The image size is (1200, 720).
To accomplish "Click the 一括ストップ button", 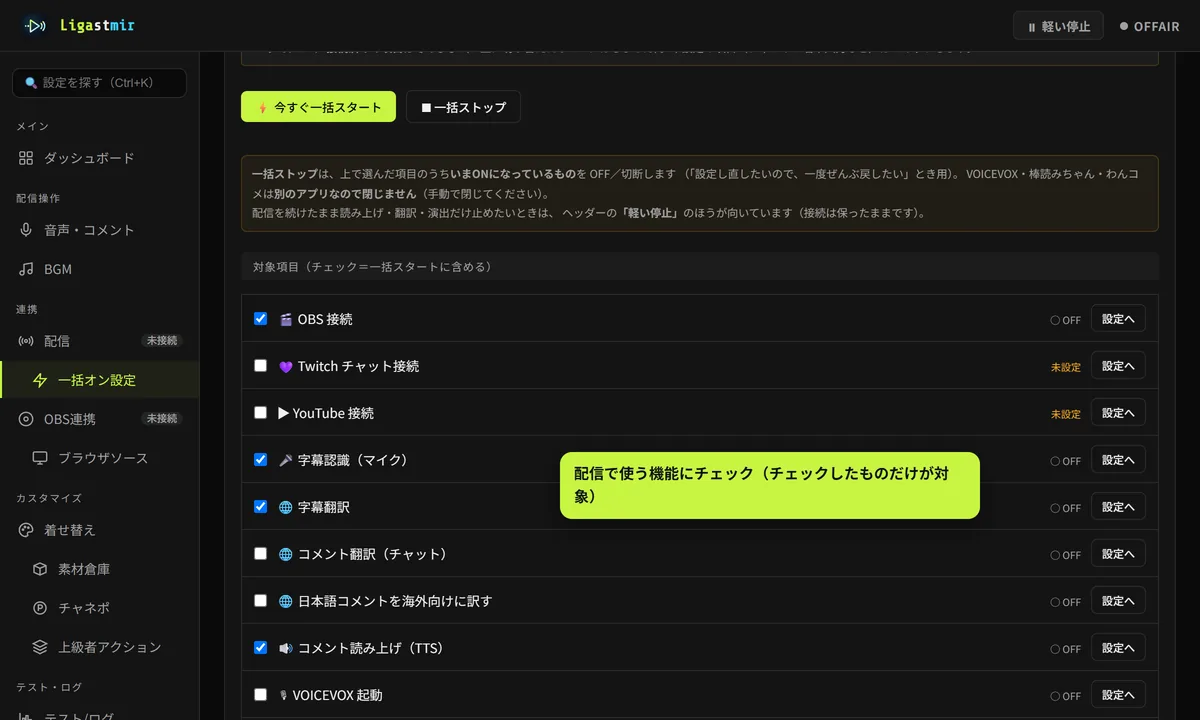I will (x=463, y=107).
